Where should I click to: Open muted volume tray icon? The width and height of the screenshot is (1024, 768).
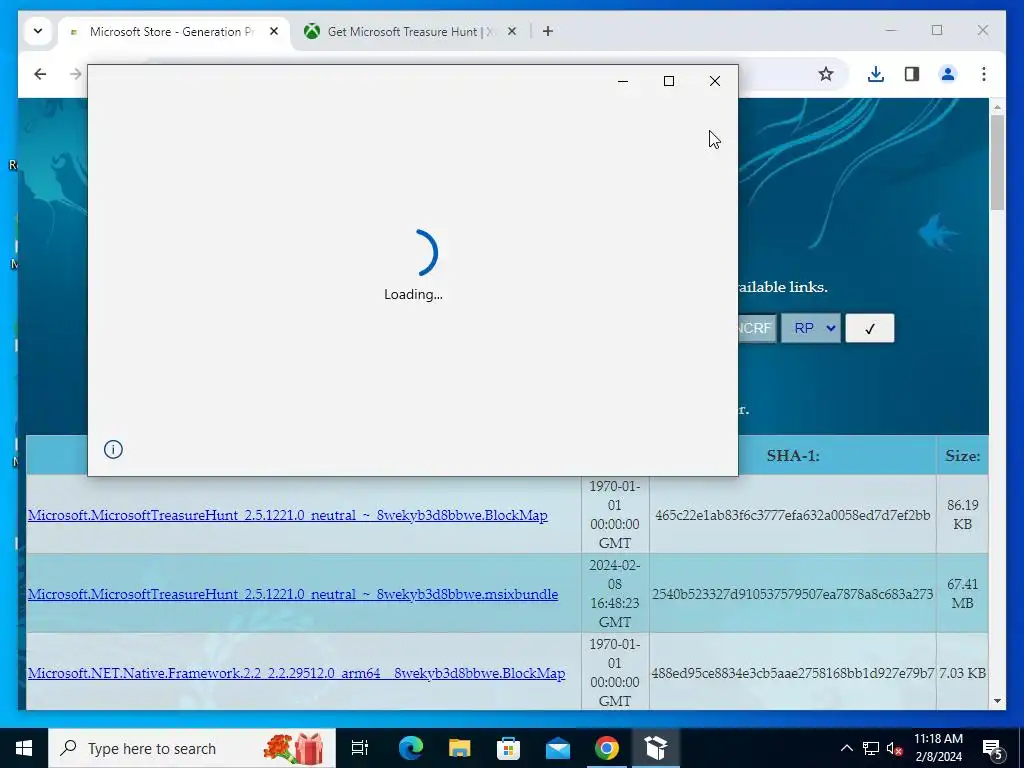coord(895,748)
